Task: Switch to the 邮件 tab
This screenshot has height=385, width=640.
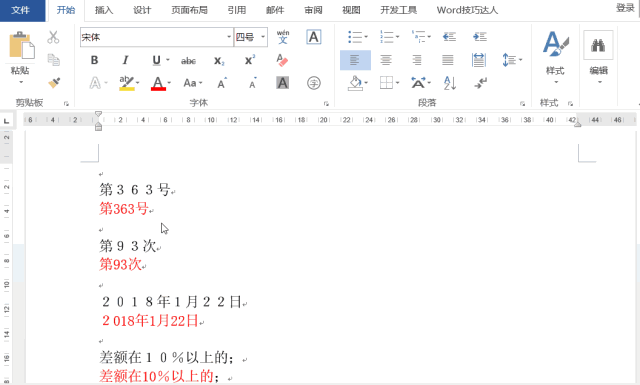Action: point(275,10)
